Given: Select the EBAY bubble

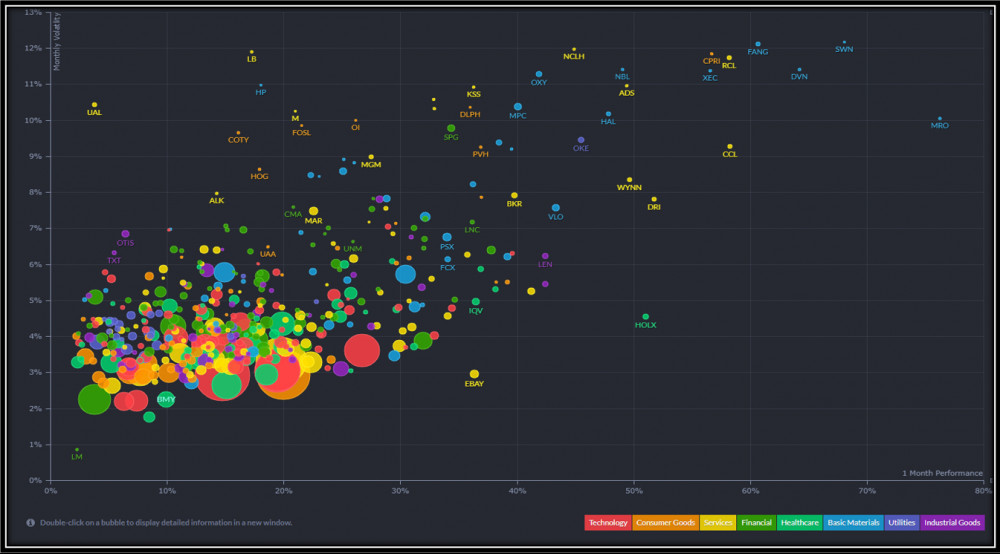Looking at the screenshot, I should click(474, 374).
